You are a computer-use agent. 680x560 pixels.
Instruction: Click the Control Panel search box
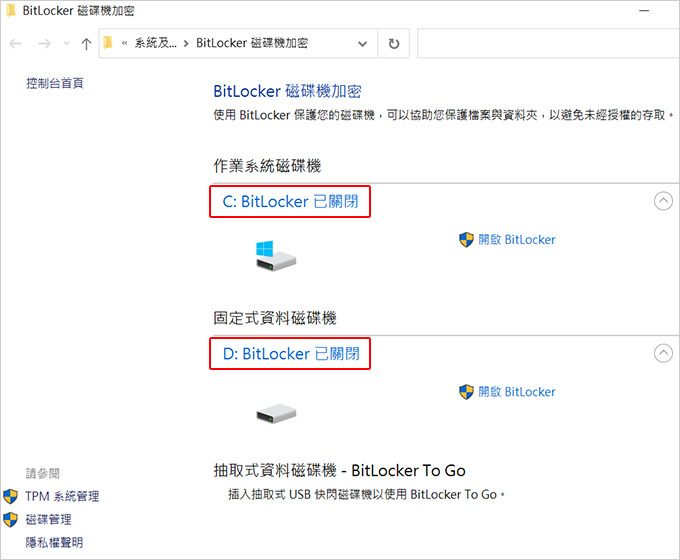(x=548, y=43)
